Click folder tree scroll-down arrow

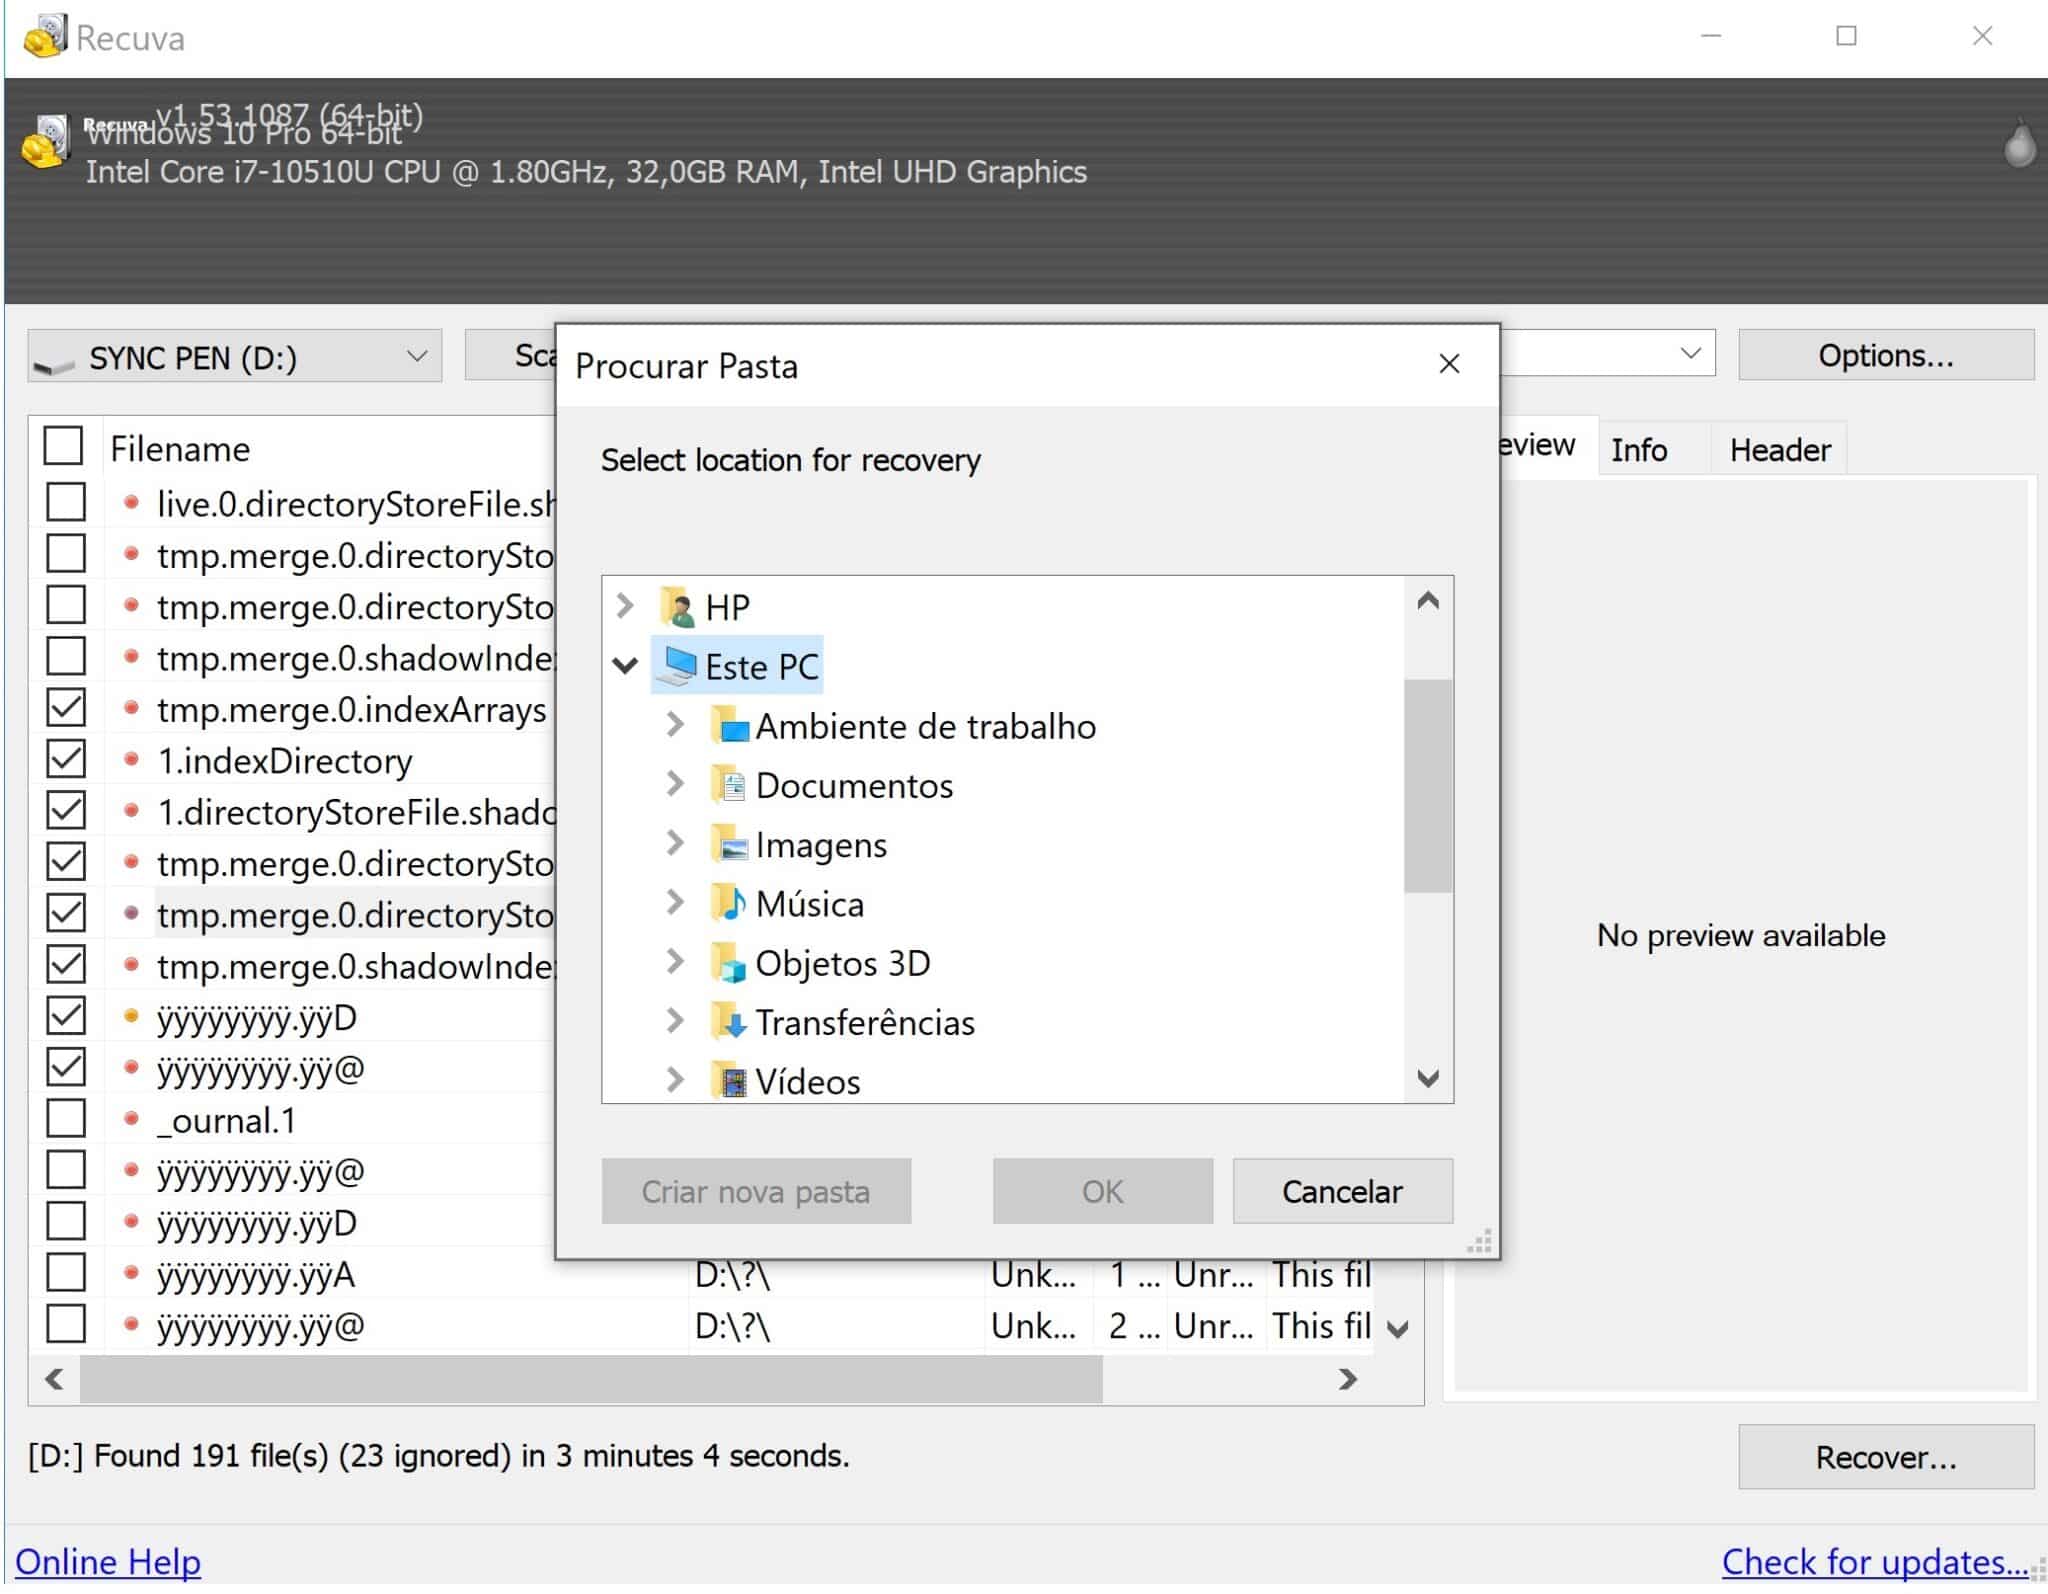1428,1078
